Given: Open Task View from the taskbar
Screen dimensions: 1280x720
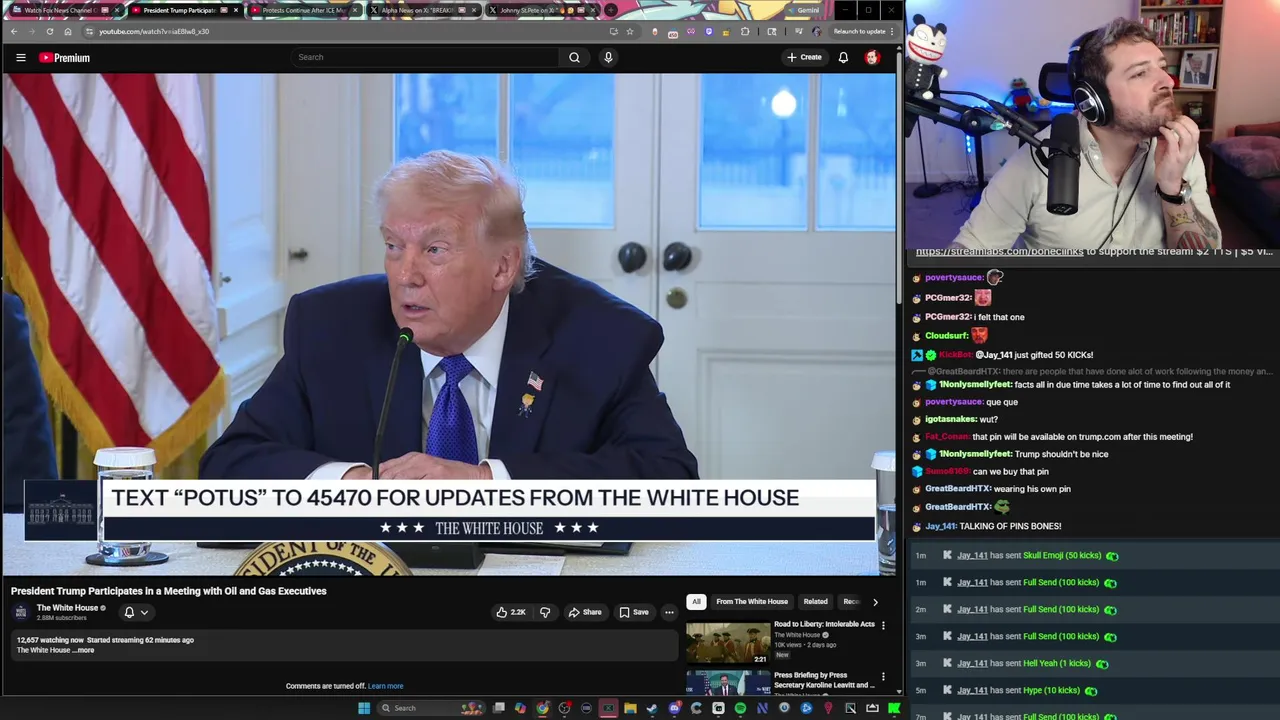Looking at the screenshot, I should point(498,708).
